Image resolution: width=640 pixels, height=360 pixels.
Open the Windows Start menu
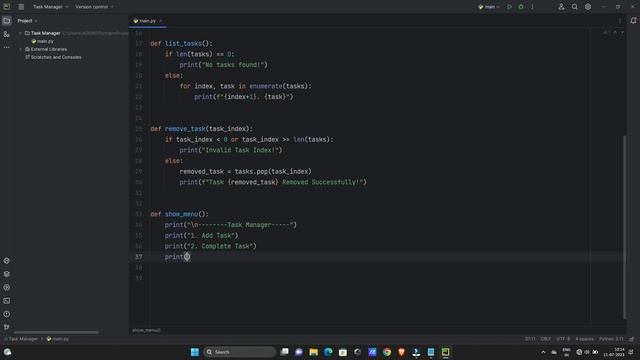[195, 352]
